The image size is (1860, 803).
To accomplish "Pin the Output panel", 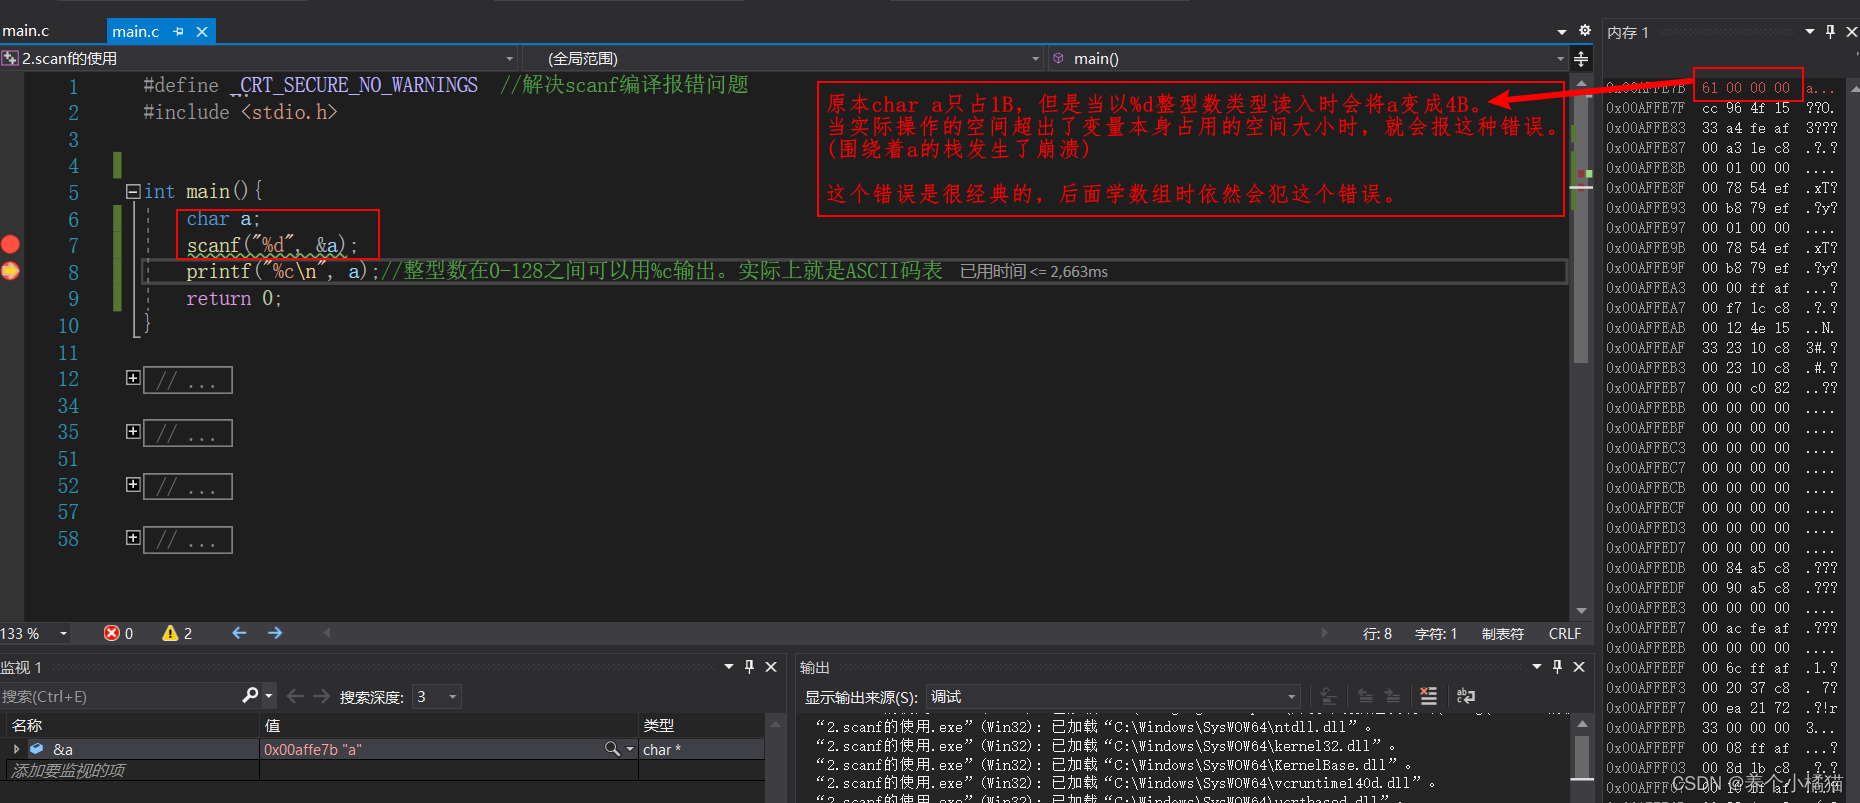I will 1557,667.
